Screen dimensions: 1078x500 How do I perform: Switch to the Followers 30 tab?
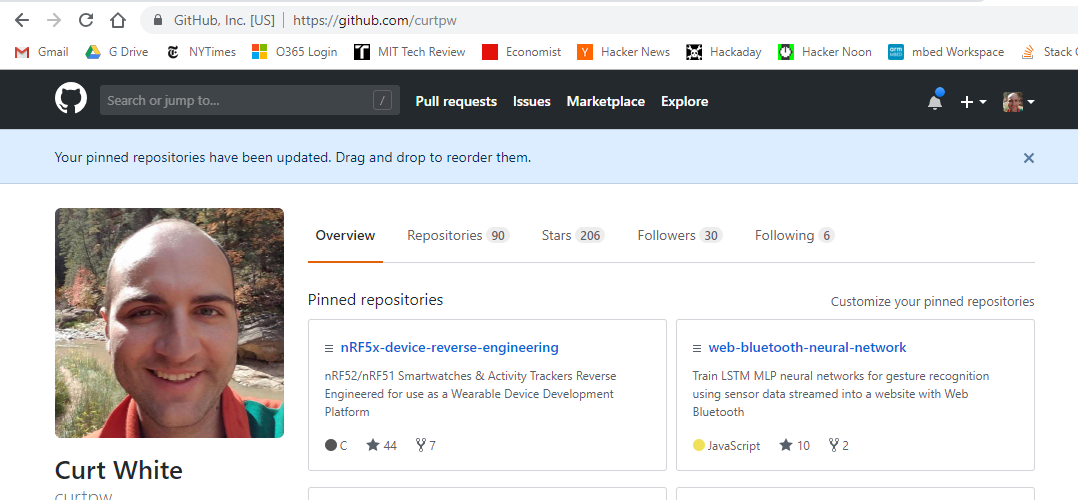(x=680, y=235)
